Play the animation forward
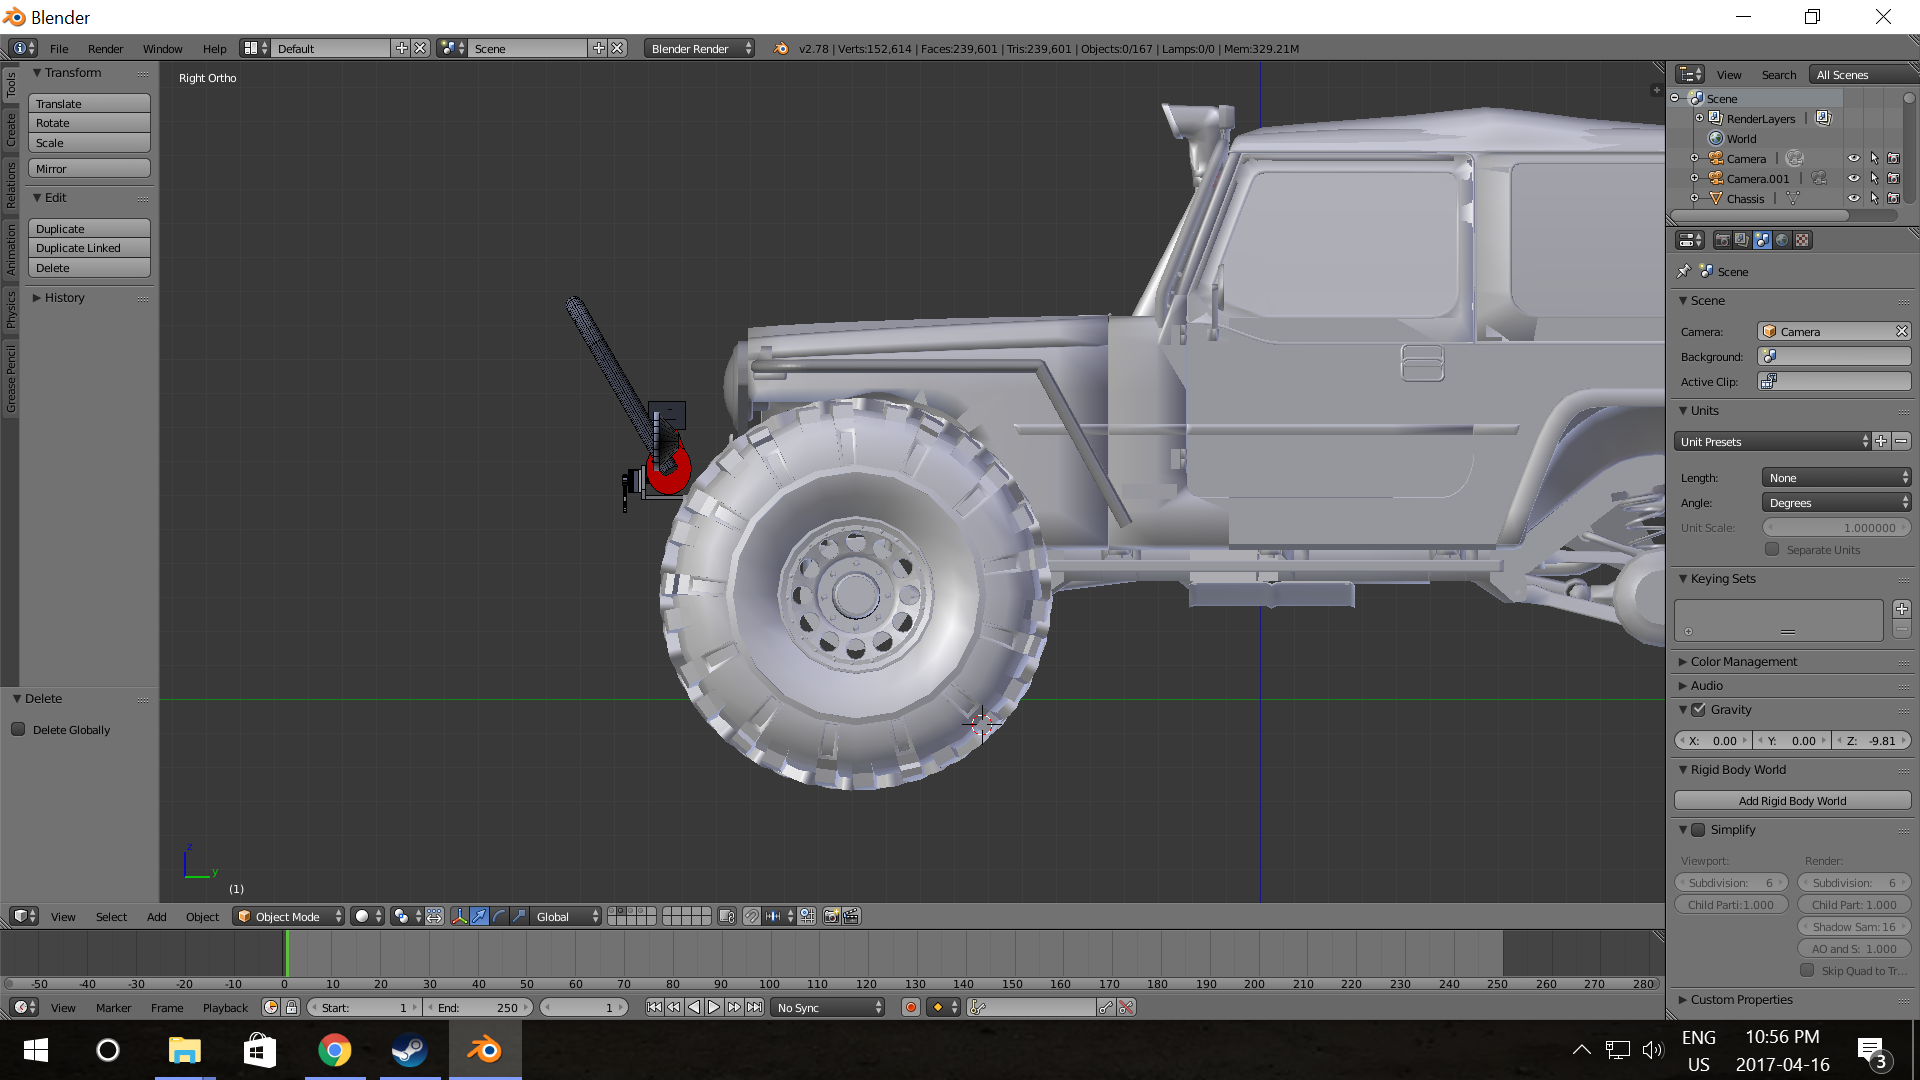This screenshot has height=1080, width=1920. 714,1007
